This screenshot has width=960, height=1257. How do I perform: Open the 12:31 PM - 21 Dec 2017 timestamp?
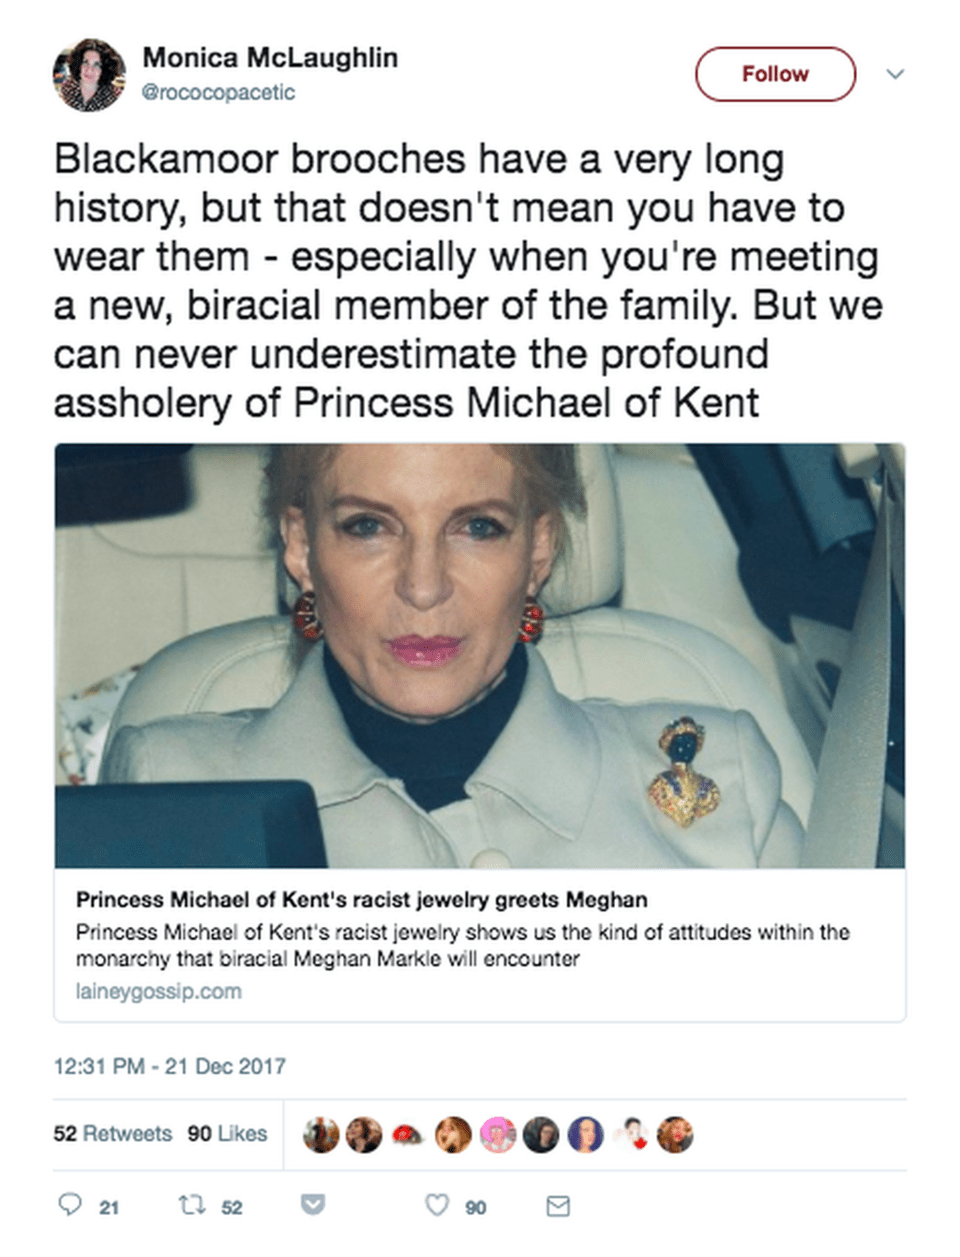point(170,1065)
